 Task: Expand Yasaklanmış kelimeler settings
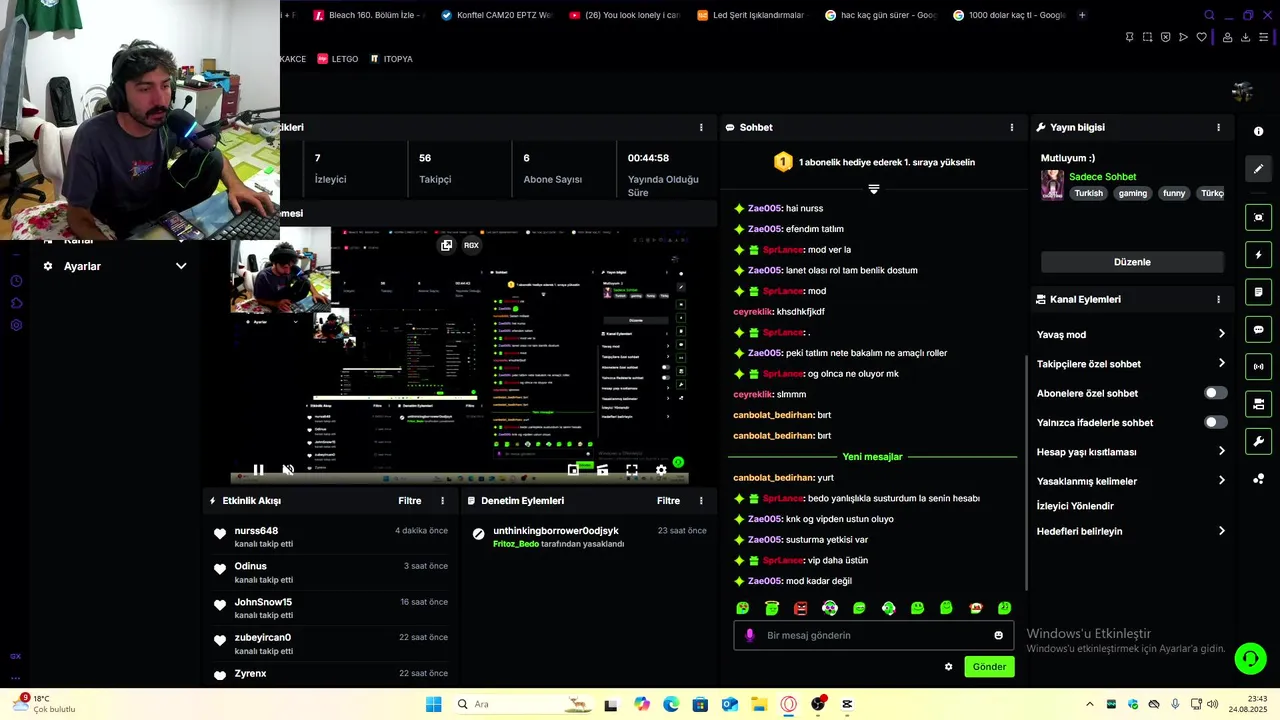click(1221, 480)
